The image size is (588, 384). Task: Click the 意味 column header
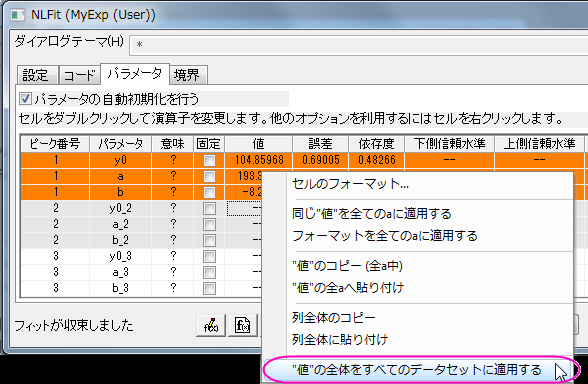click(x=172, y=144)
